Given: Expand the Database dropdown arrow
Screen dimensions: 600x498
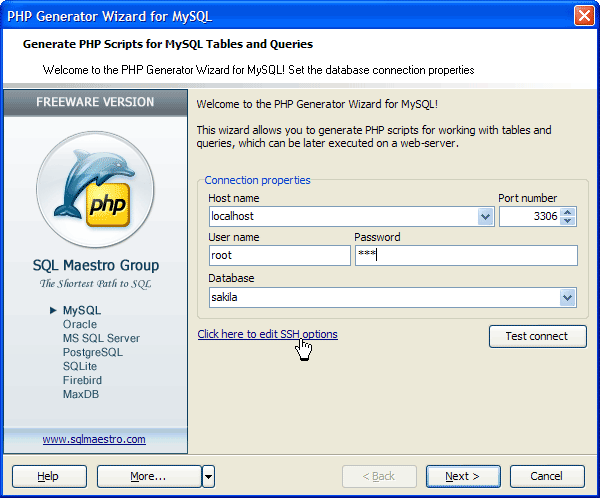Looking at the screenshot, I should (x=567, y=297).
